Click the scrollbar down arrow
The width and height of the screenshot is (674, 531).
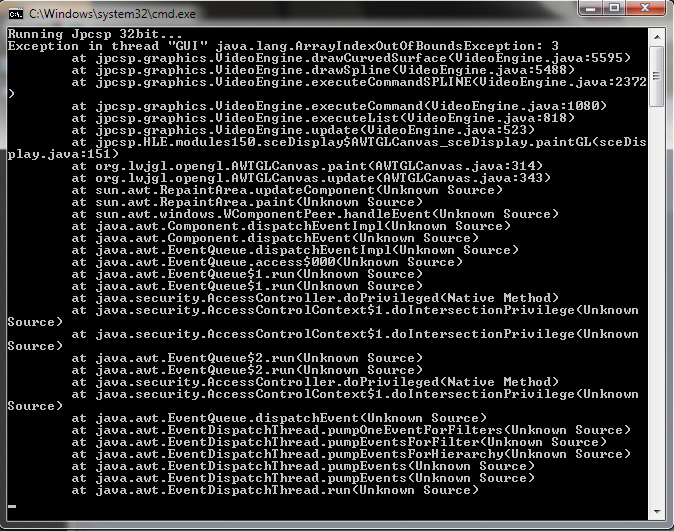657,512
